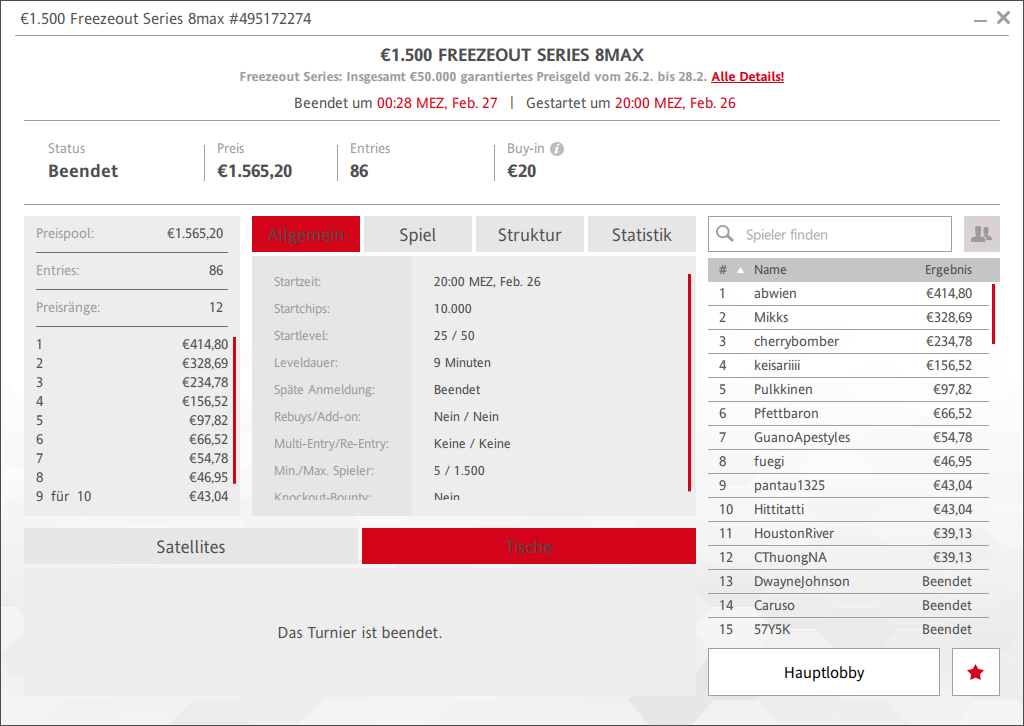1024x726 pixels.
Task: Click the payout list red scrollbar
Action: pyautogui.click(x=234, y=410)
